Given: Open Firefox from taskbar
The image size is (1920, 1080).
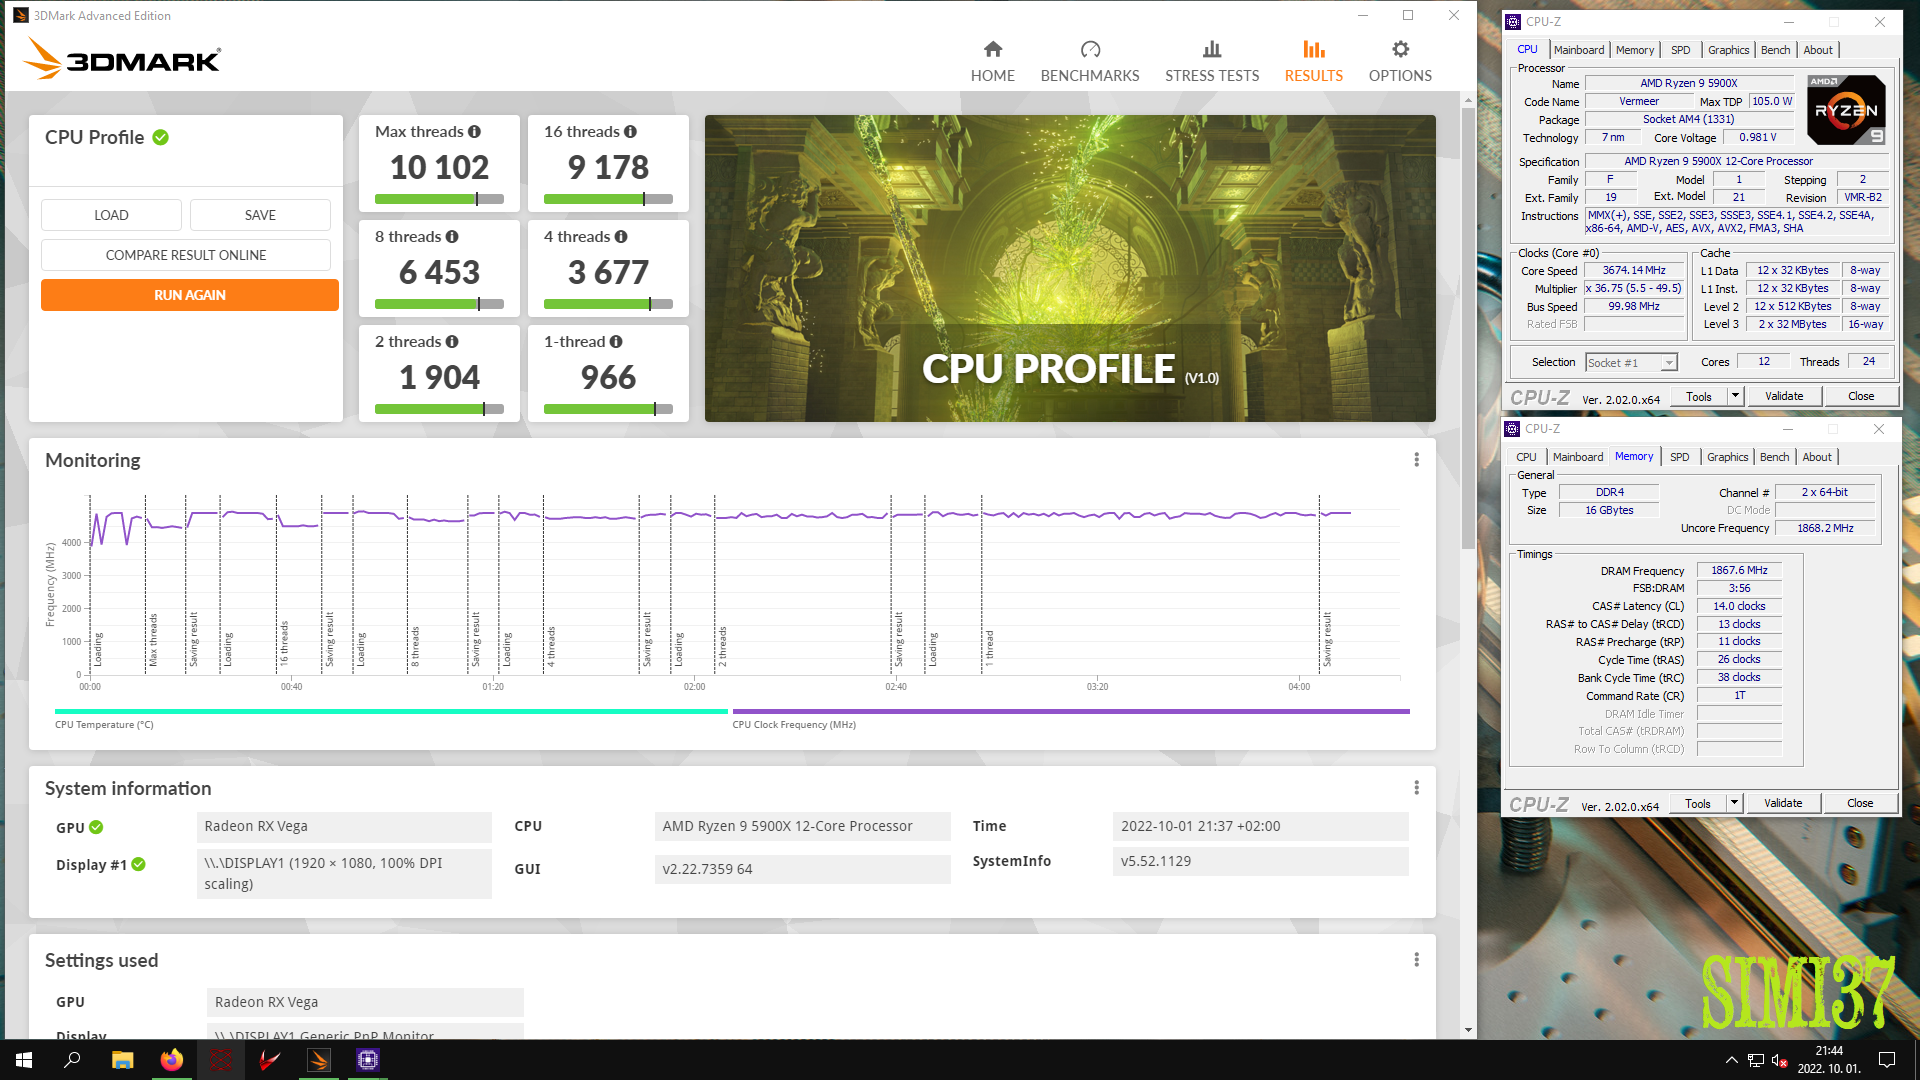Looking at the screenshot, I should click(172, 1060).
